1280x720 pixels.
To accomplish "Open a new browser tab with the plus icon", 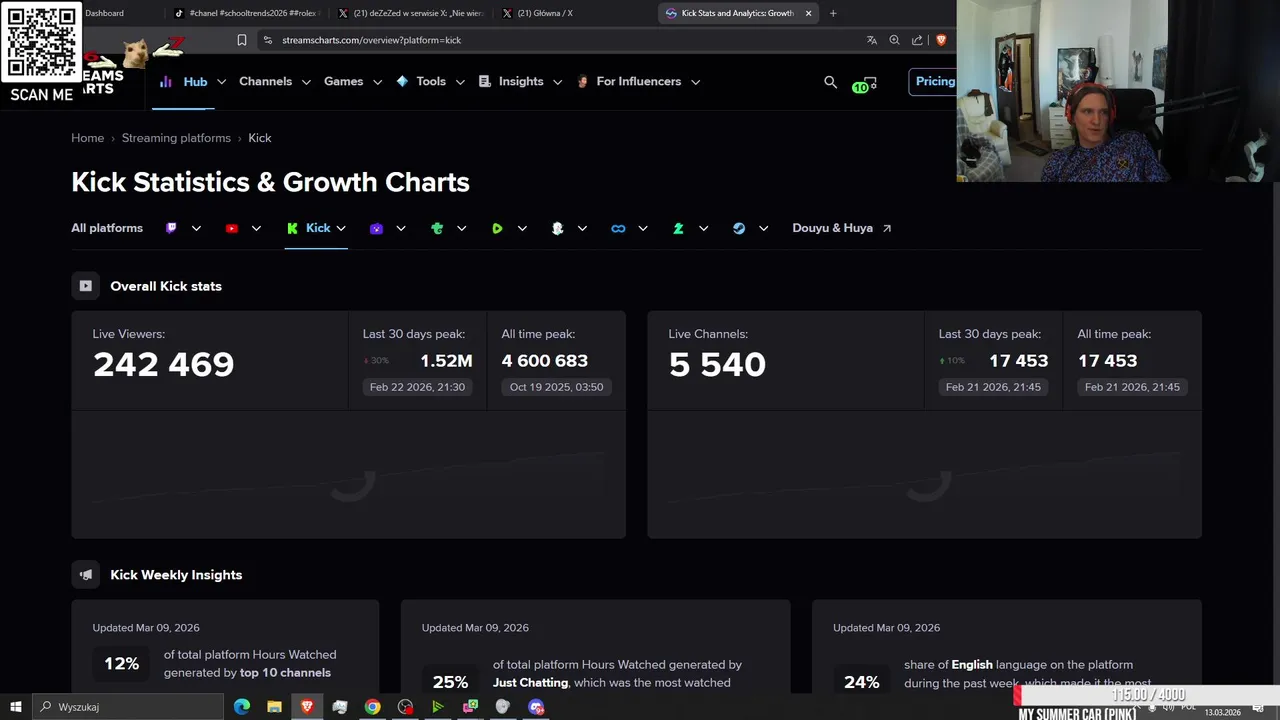I will [x=833, y=13].
